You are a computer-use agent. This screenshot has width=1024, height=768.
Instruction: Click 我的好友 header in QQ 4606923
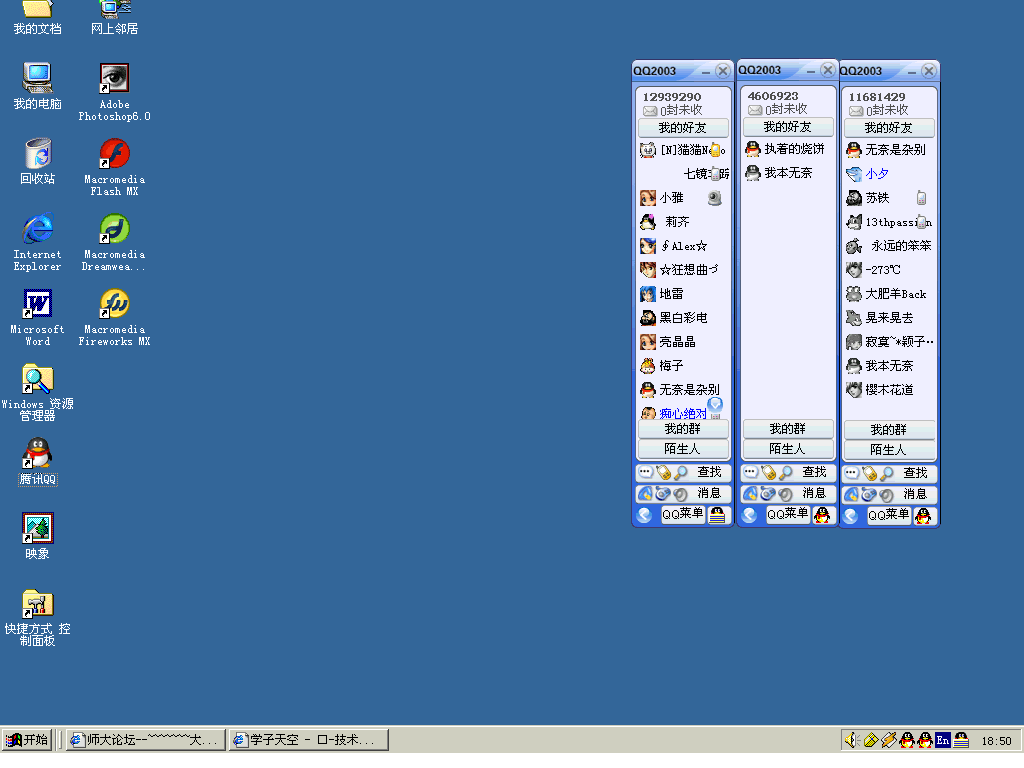787,127
